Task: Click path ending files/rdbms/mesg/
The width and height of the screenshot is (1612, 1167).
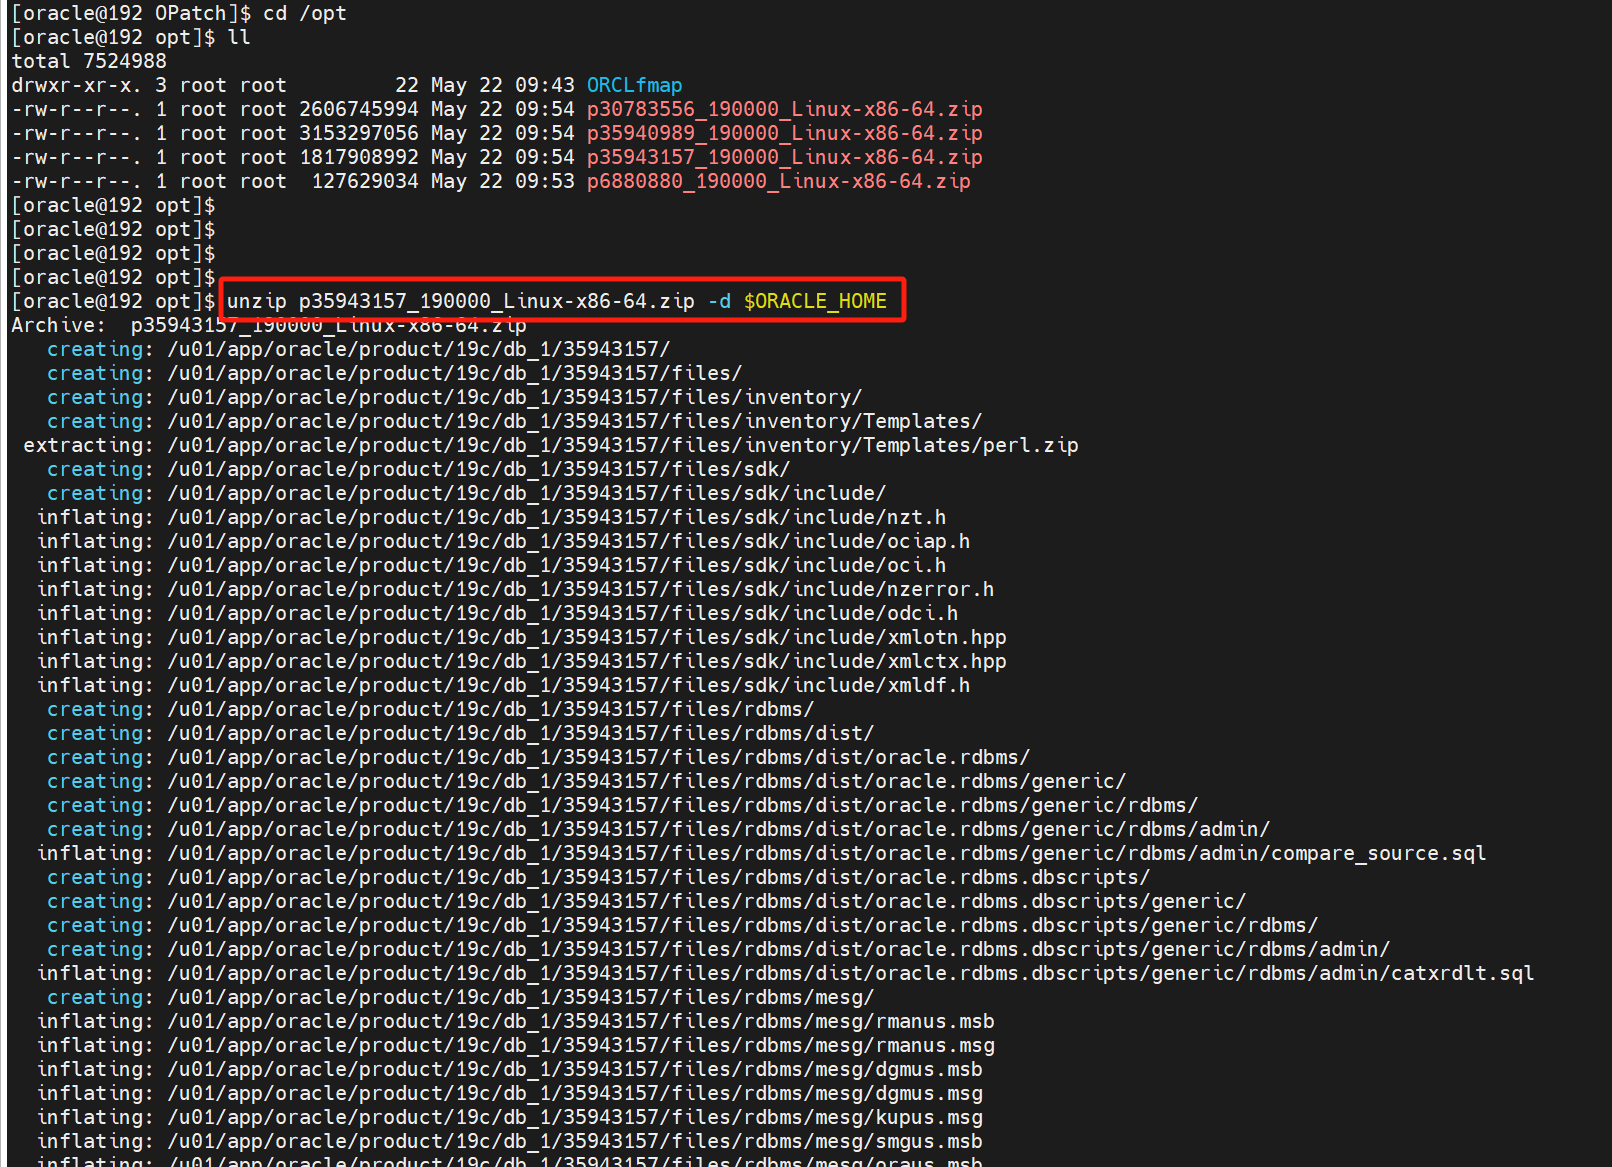Action: click(x=521, y=997)
